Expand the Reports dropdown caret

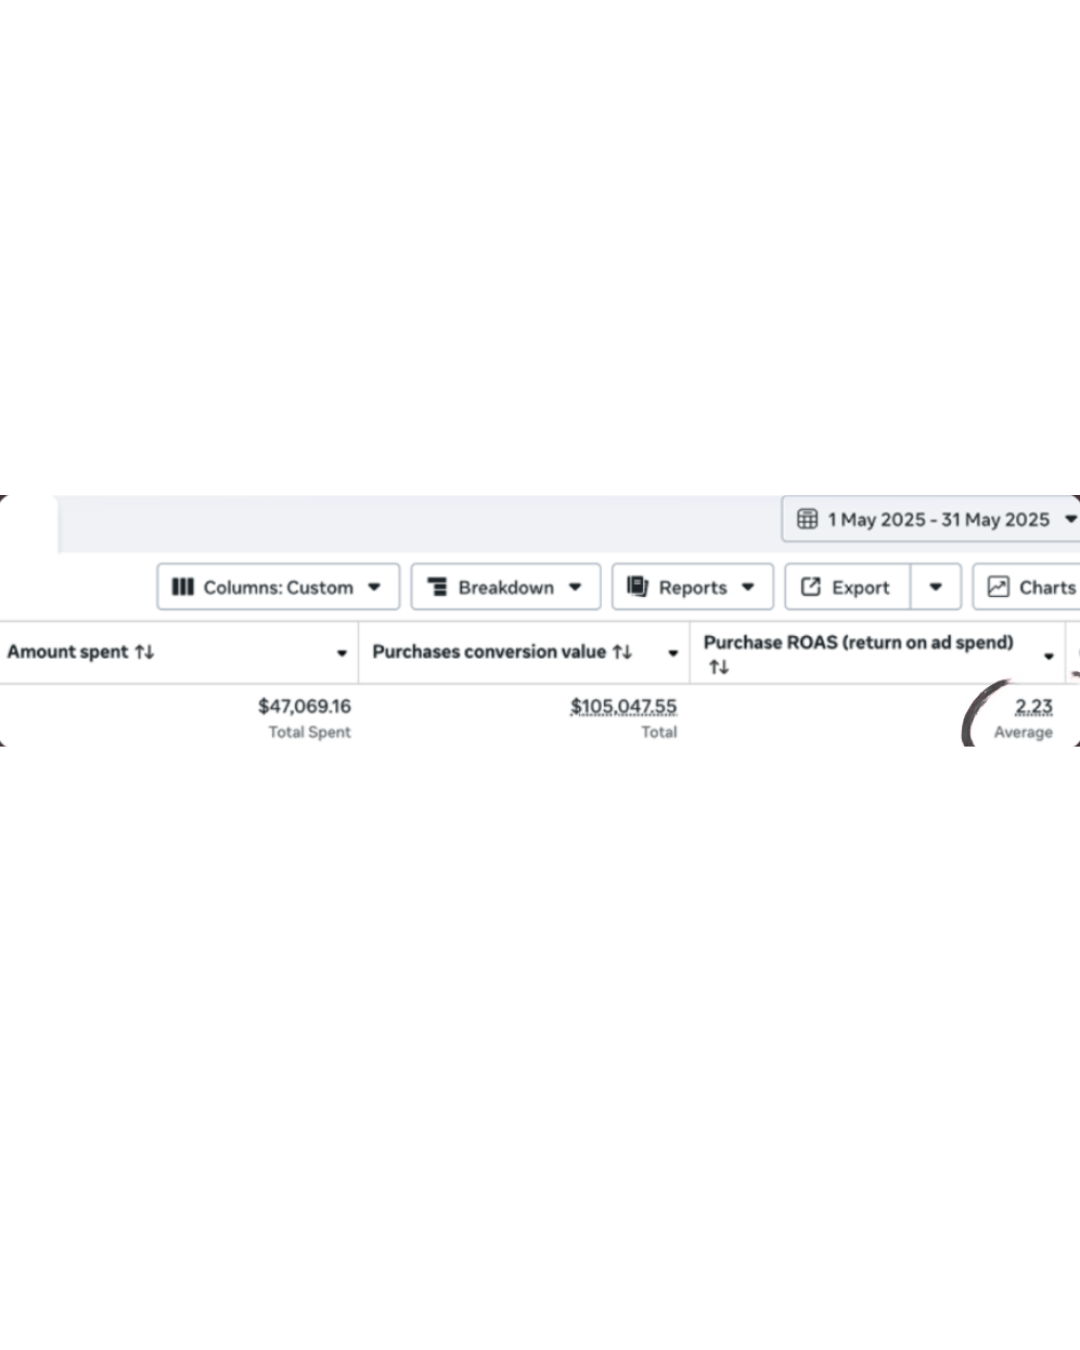coord(748,587)
